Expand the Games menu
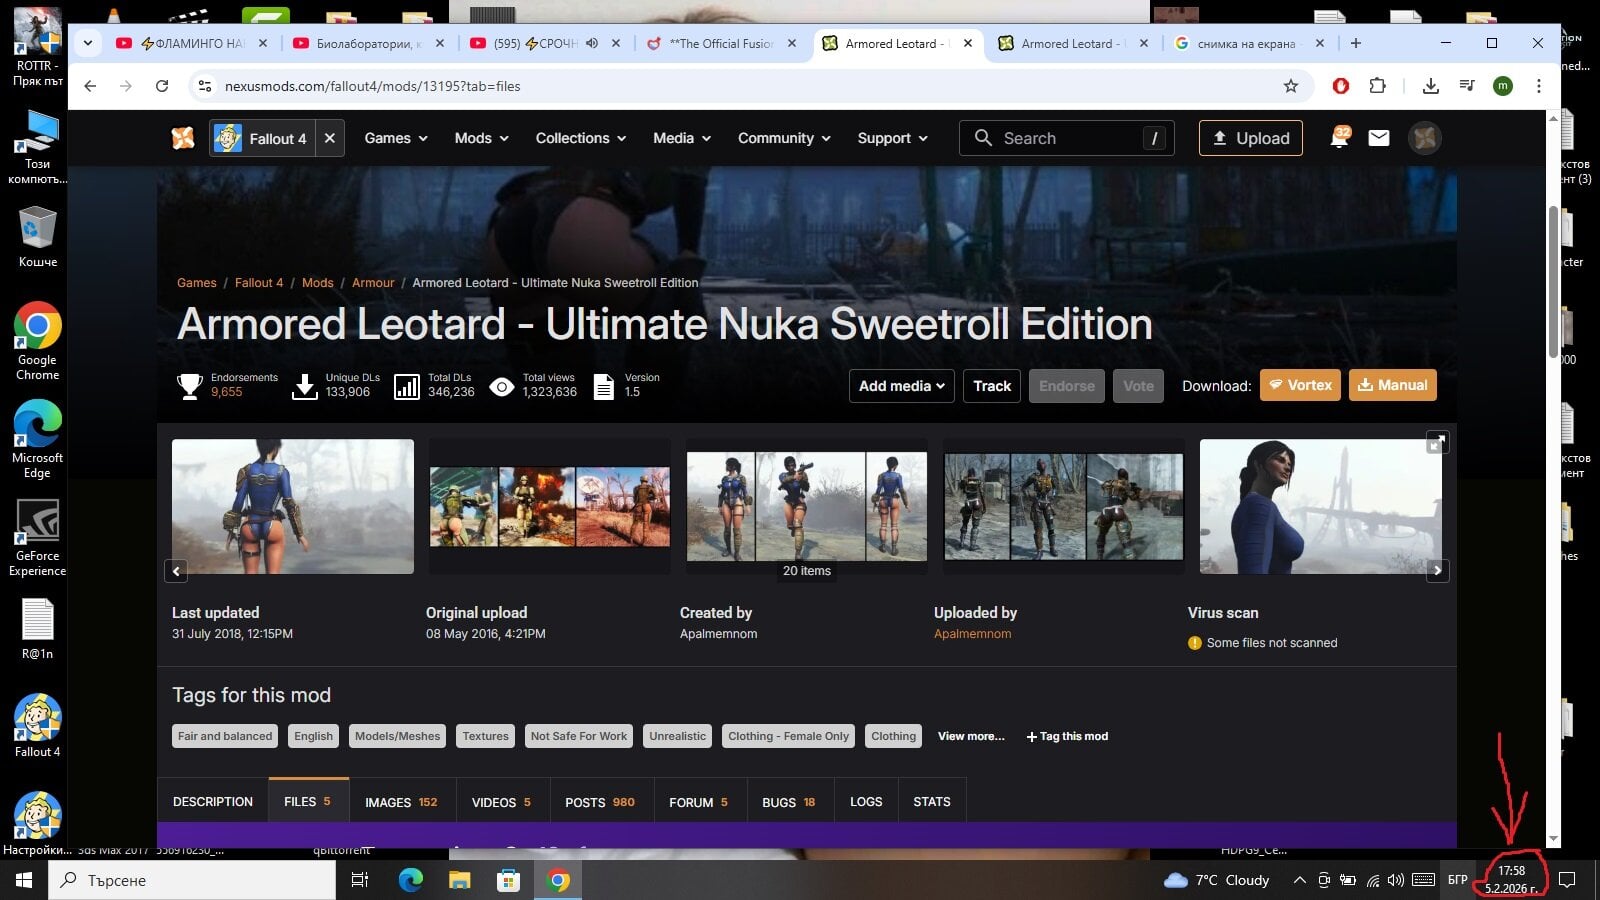Image resolution: width=1600 pixels, height=900 pixels. (x=396, y=138)
